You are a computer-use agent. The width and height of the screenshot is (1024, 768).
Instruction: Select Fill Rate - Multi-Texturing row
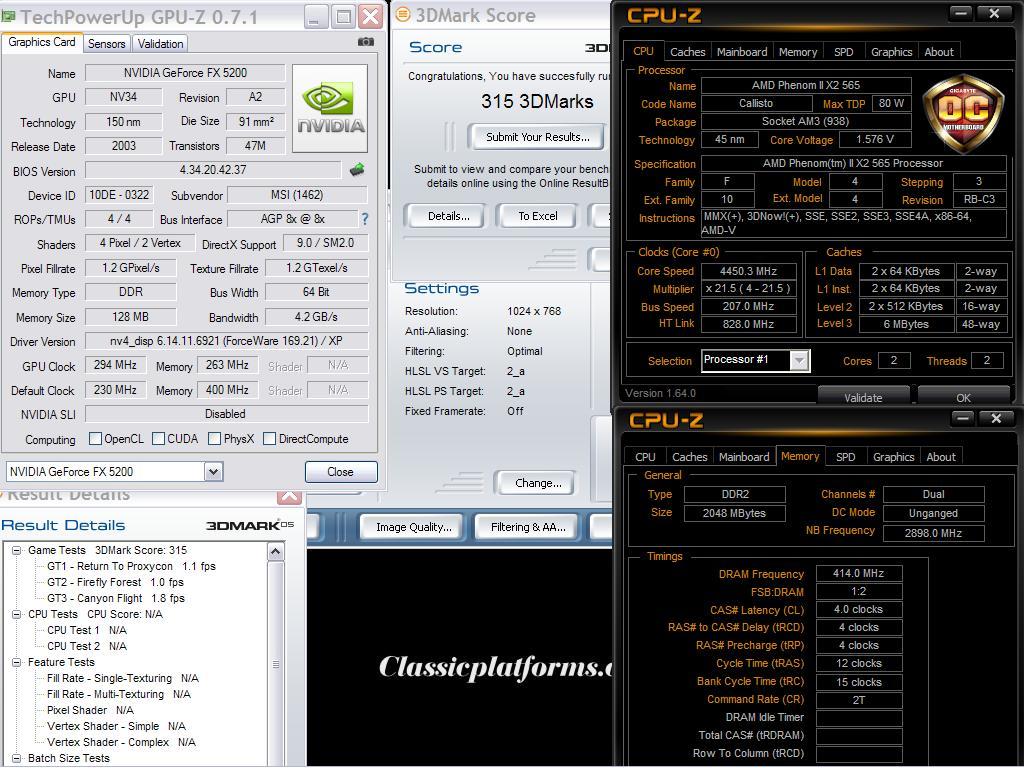119,694
